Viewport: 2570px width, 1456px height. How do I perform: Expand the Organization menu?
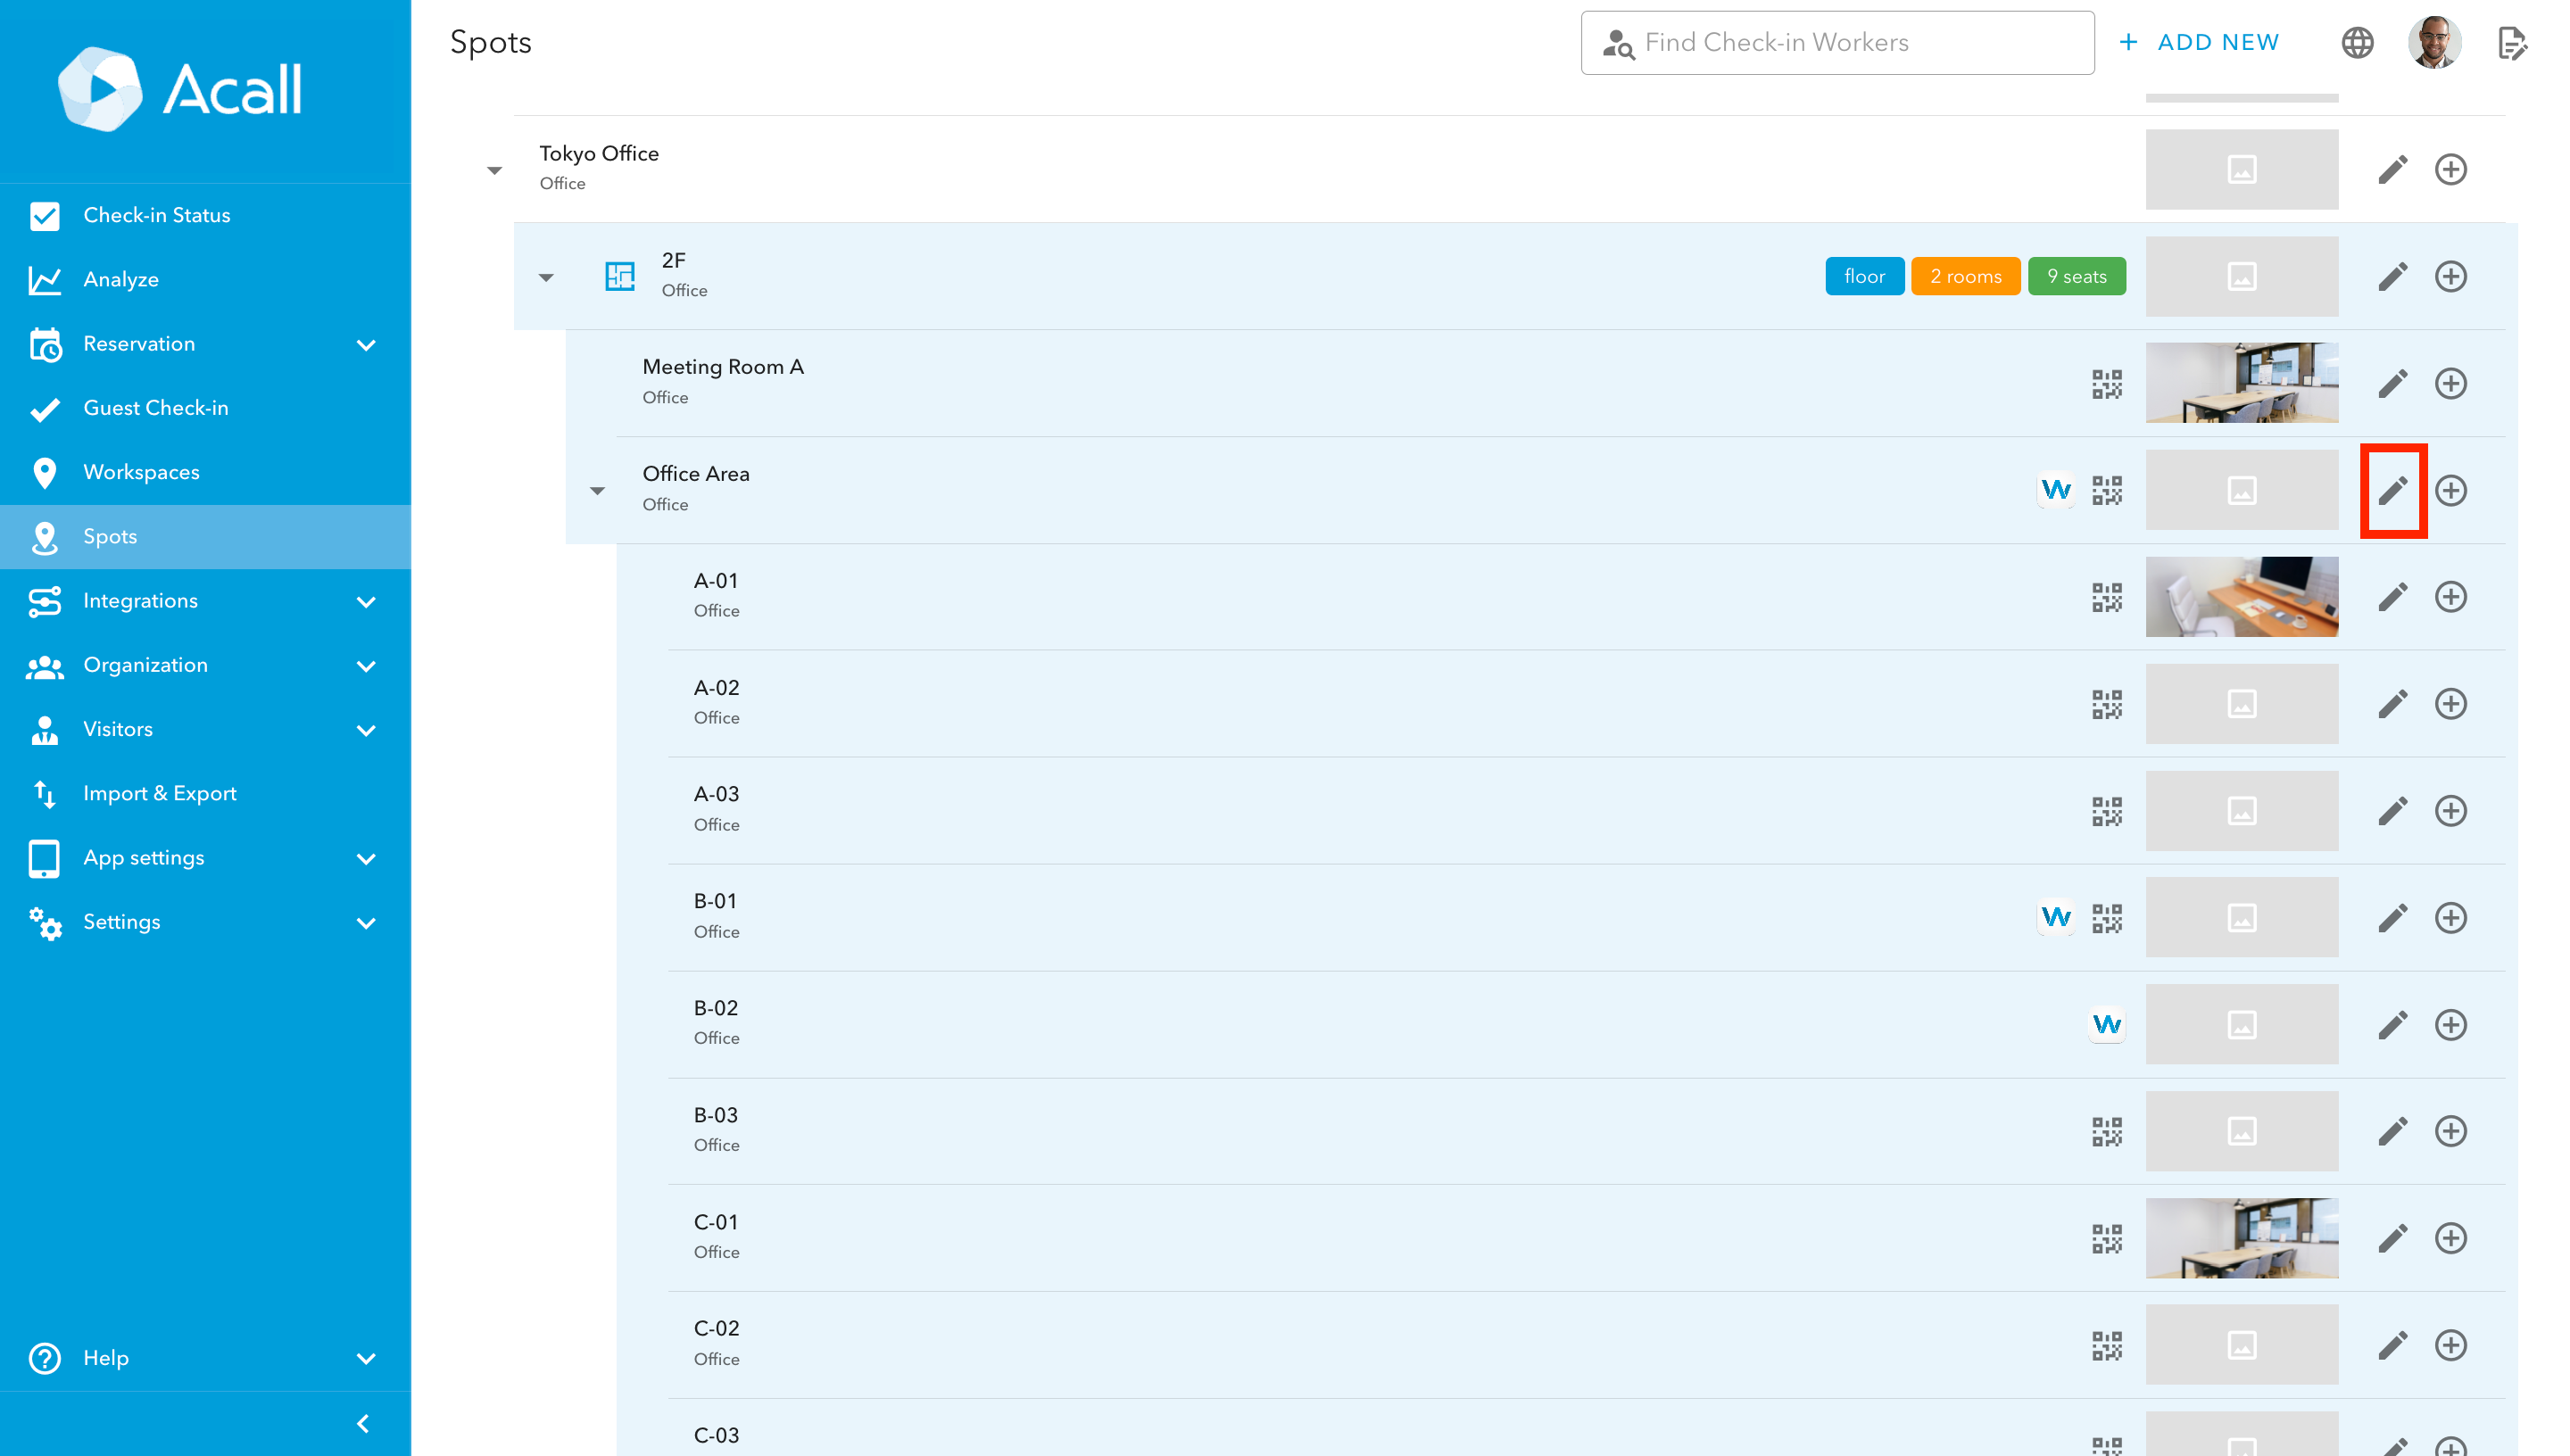[x=366, y=666]
